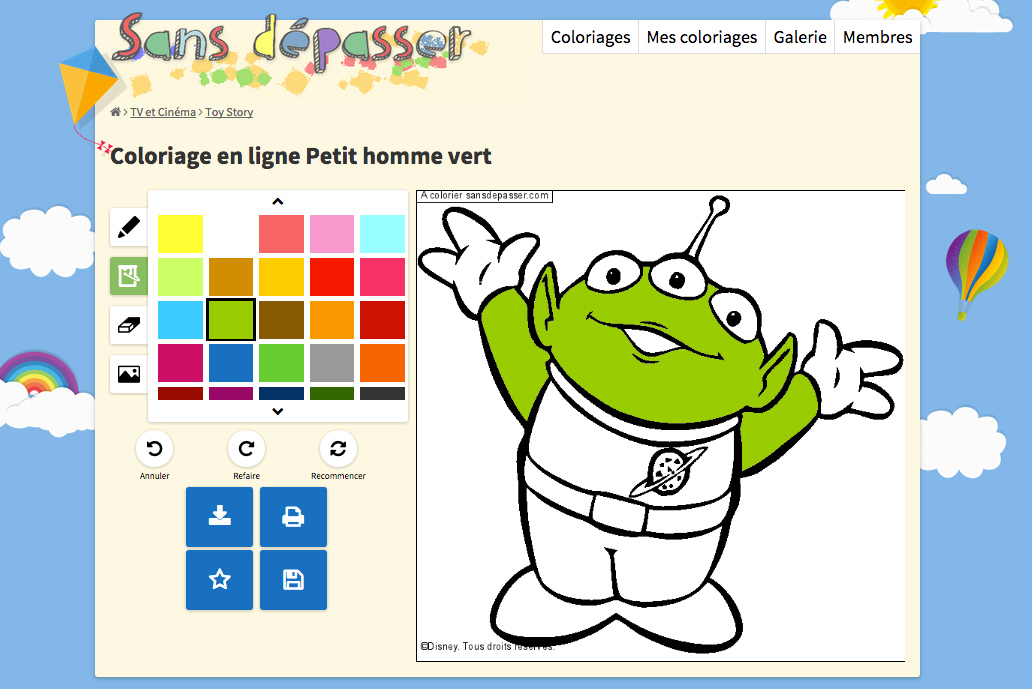1032x689 pixels.
Task: Pick the gray swatch
Action: click(332, 363)
